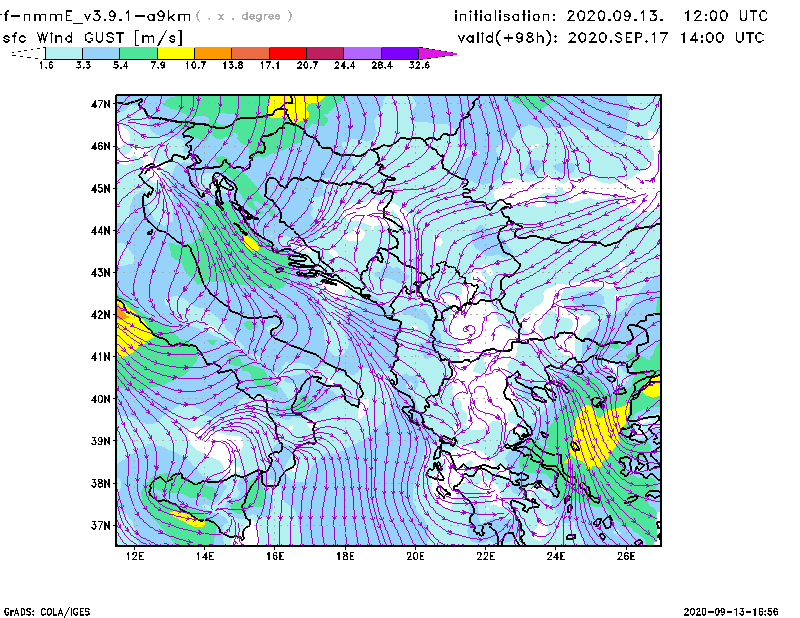Image resolution: width=800 pixels, height=618 pixels.
Task: Click the 26E longitude label
Action: coord(626,556)
